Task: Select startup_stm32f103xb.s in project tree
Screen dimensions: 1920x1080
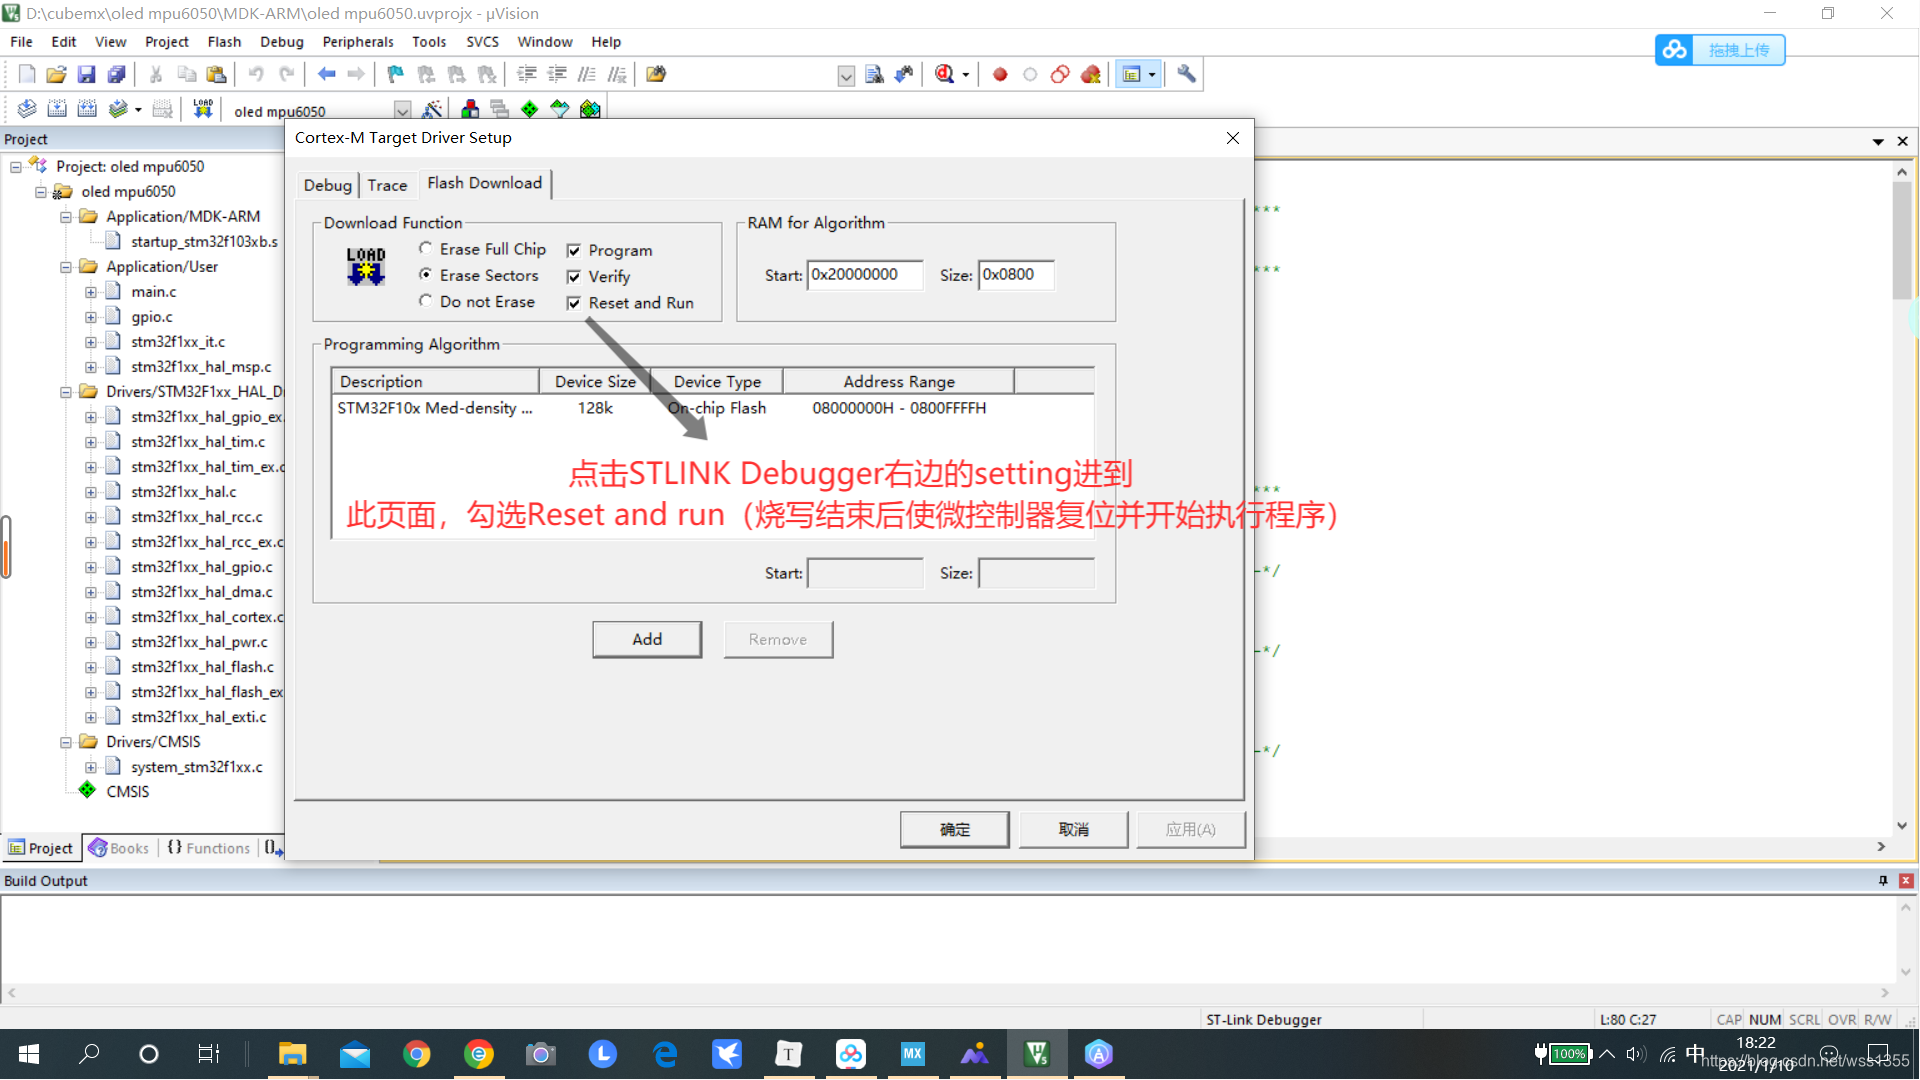Action: (x=204, y=241)
